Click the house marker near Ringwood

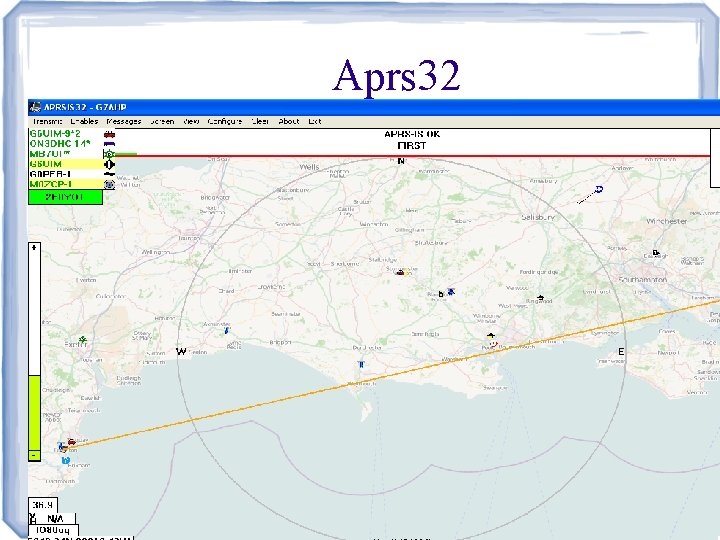pos(540,298)
